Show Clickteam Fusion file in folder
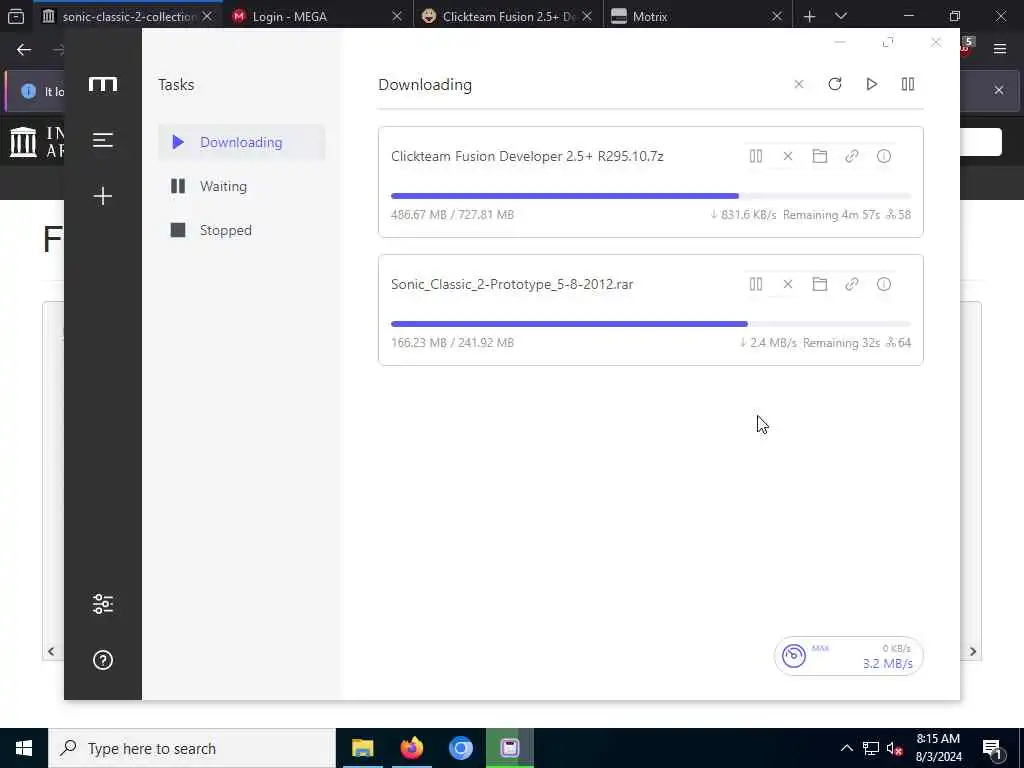 point(820,156)
